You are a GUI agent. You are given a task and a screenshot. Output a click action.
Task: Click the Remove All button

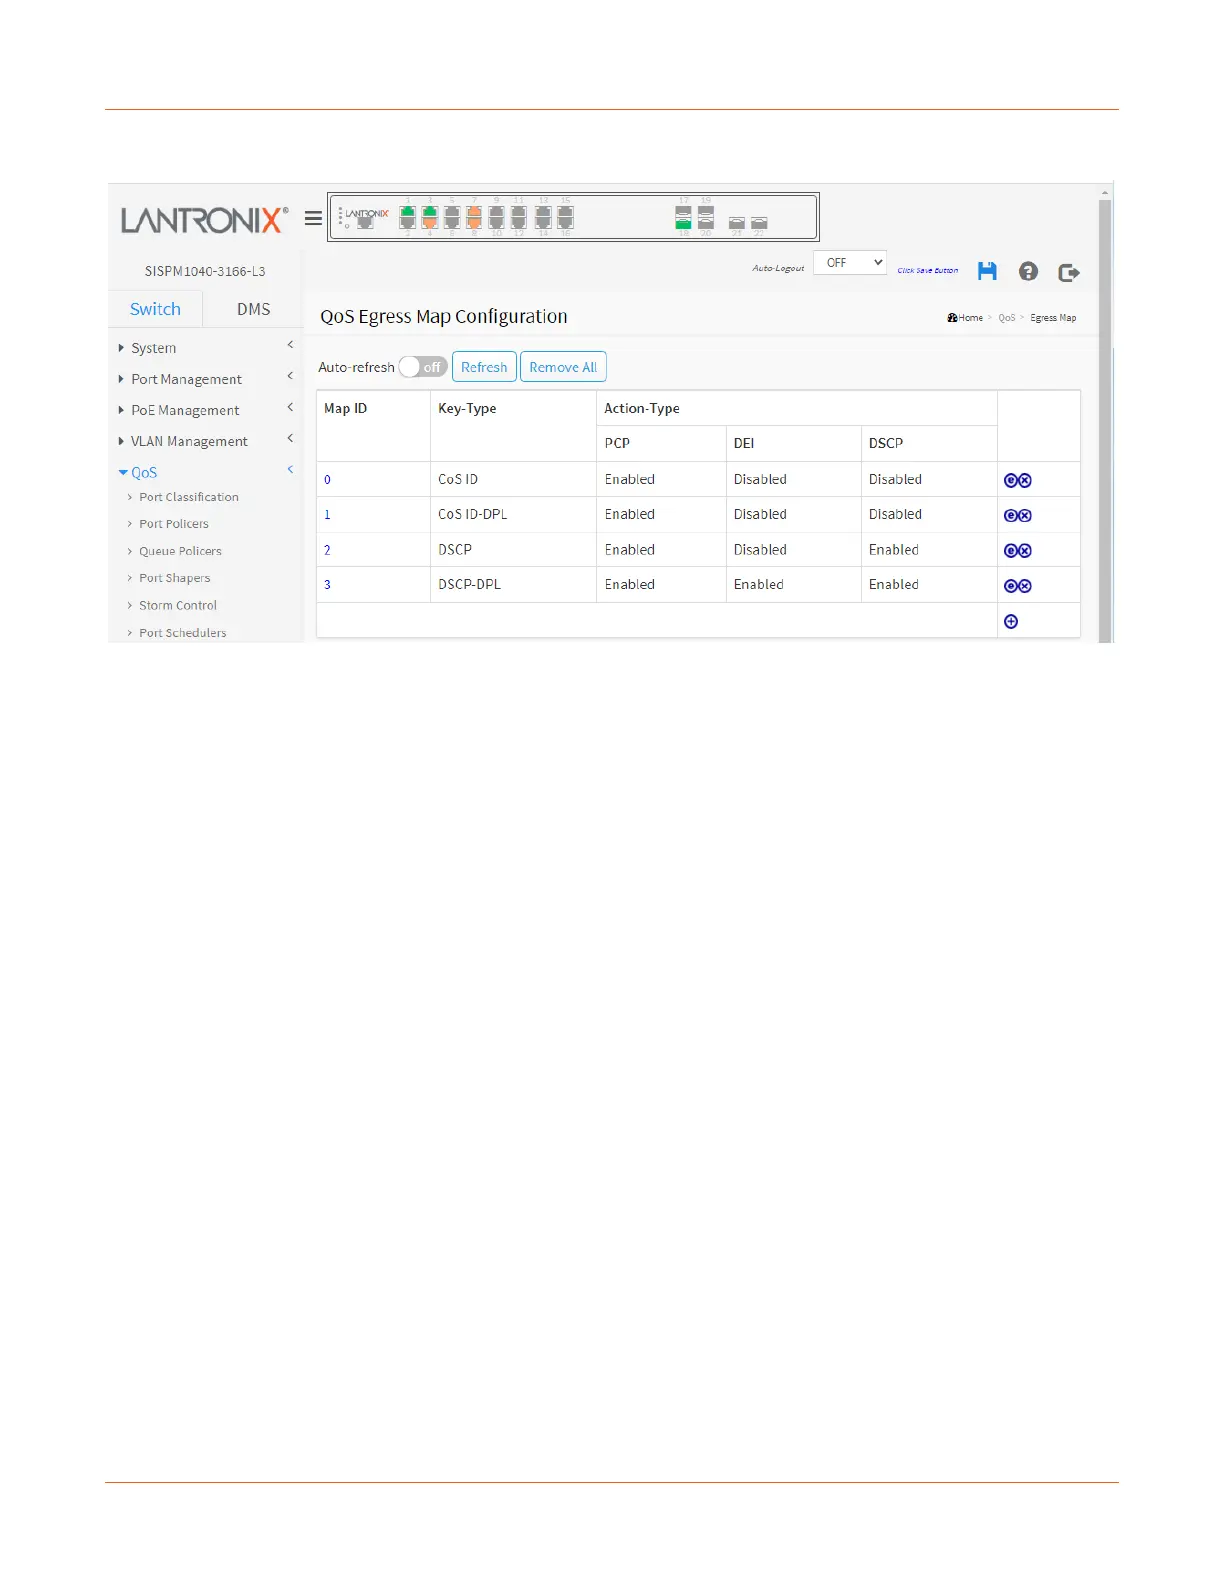tap(563, 367)
